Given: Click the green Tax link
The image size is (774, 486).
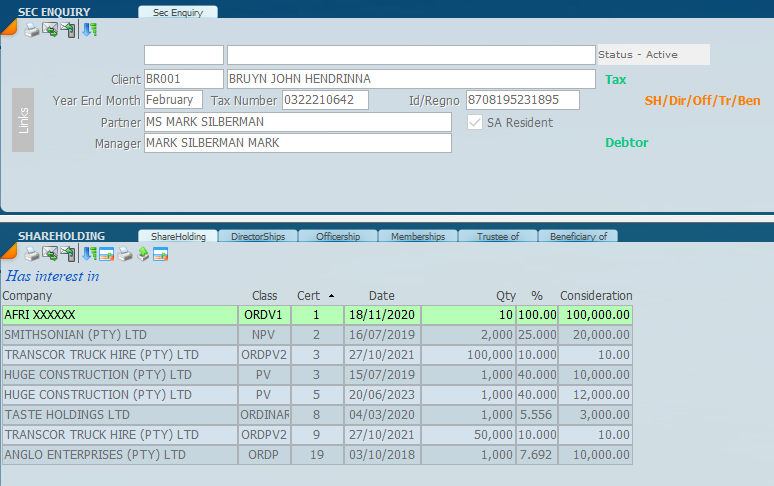Looking at the screenshot, I should 615,79.
